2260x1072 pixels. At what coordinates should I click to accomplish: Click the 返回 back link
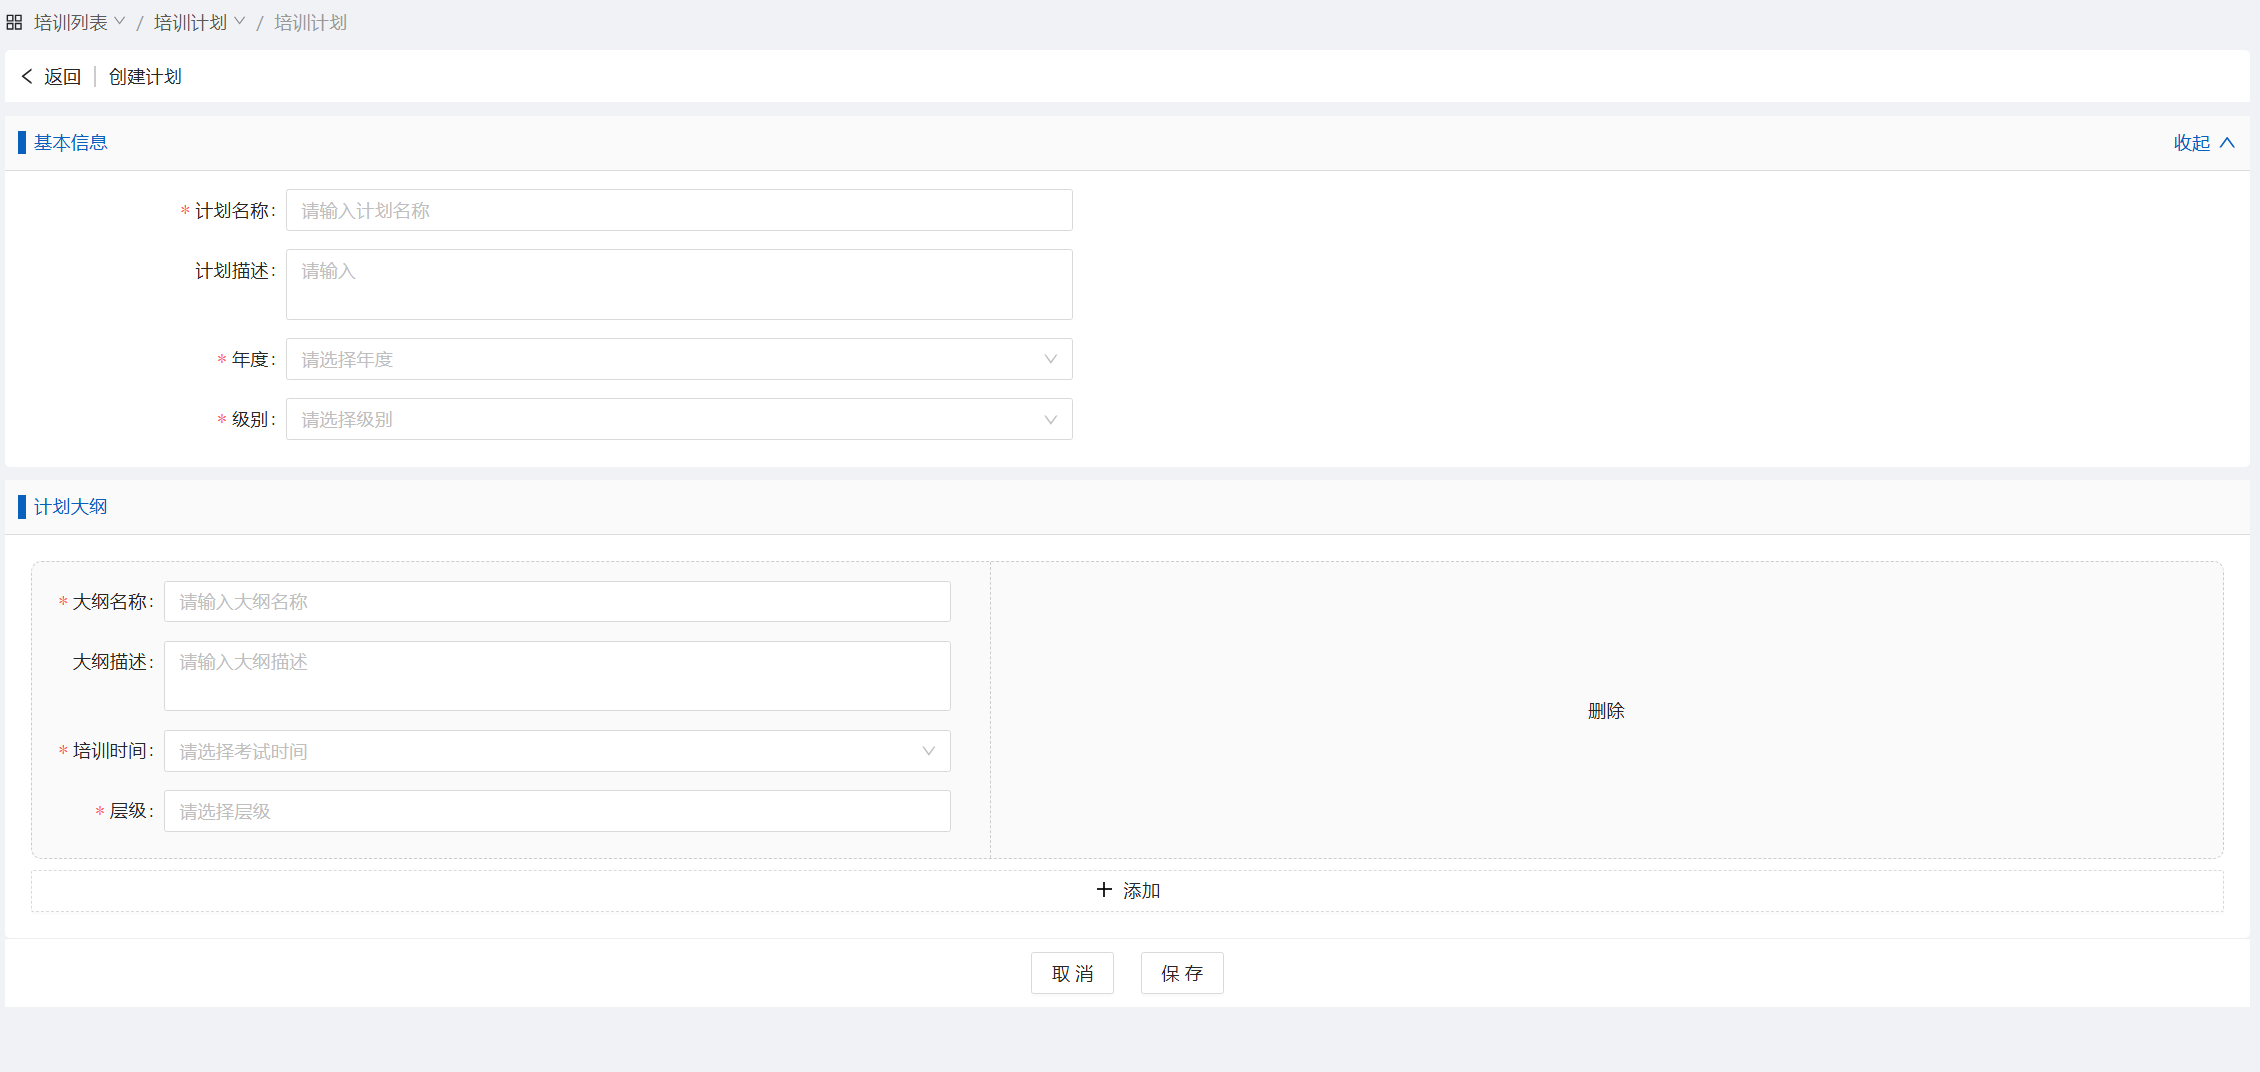point(62,77)
